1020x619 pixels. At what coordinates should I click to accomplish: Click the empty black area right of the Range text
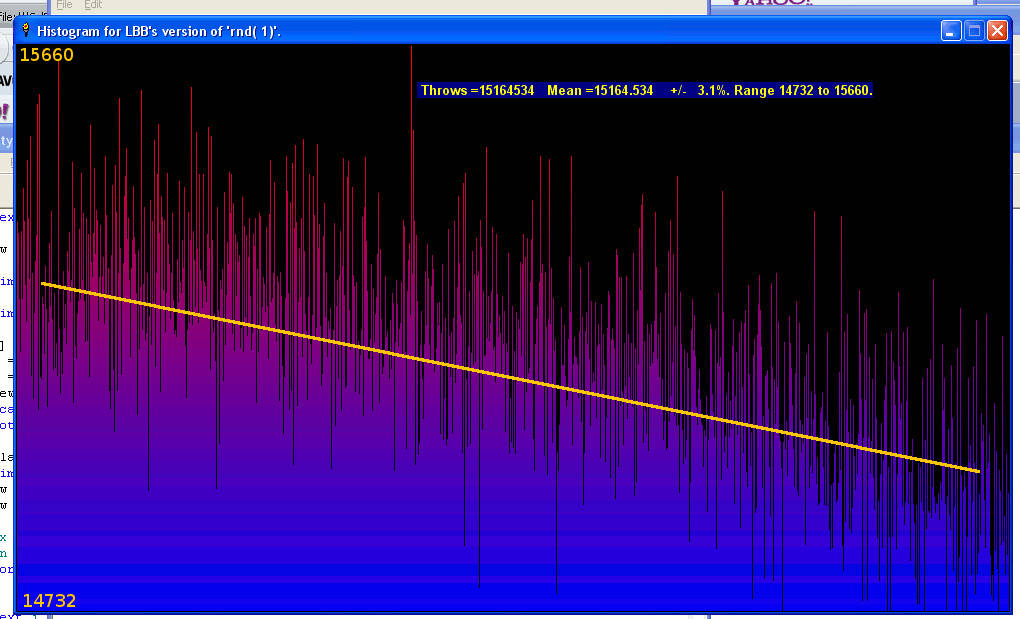(940, 91)
